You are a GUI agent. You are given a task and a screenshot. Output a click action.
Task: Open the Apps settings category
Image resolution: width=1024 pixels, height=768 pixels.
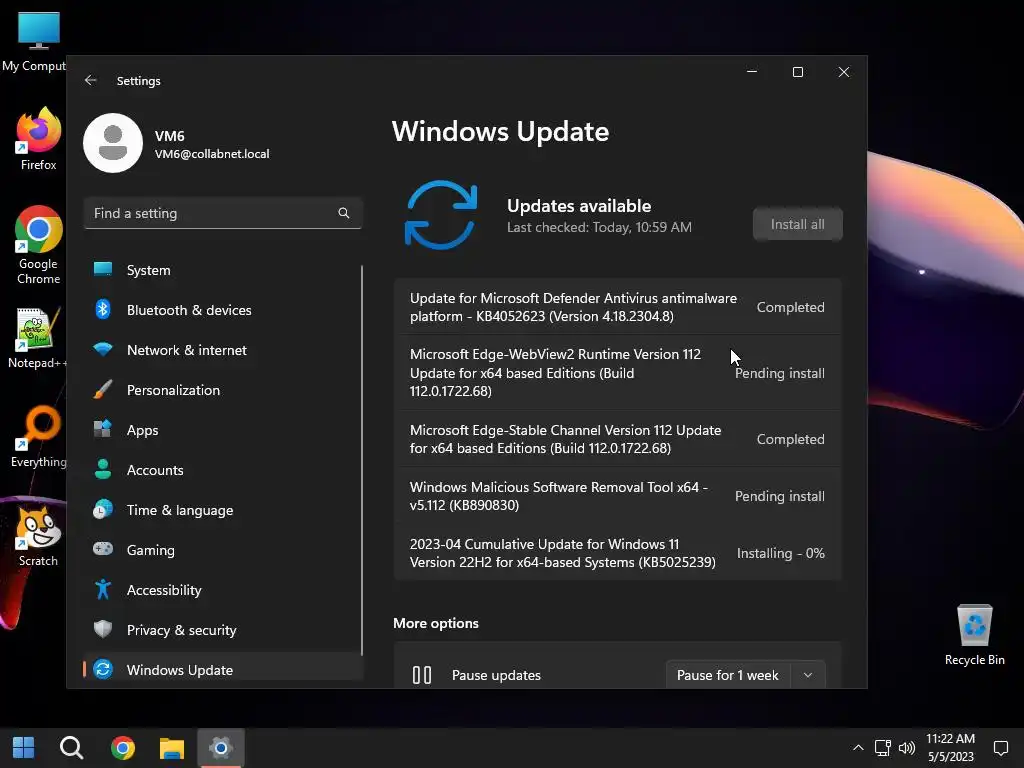point(222,430)
